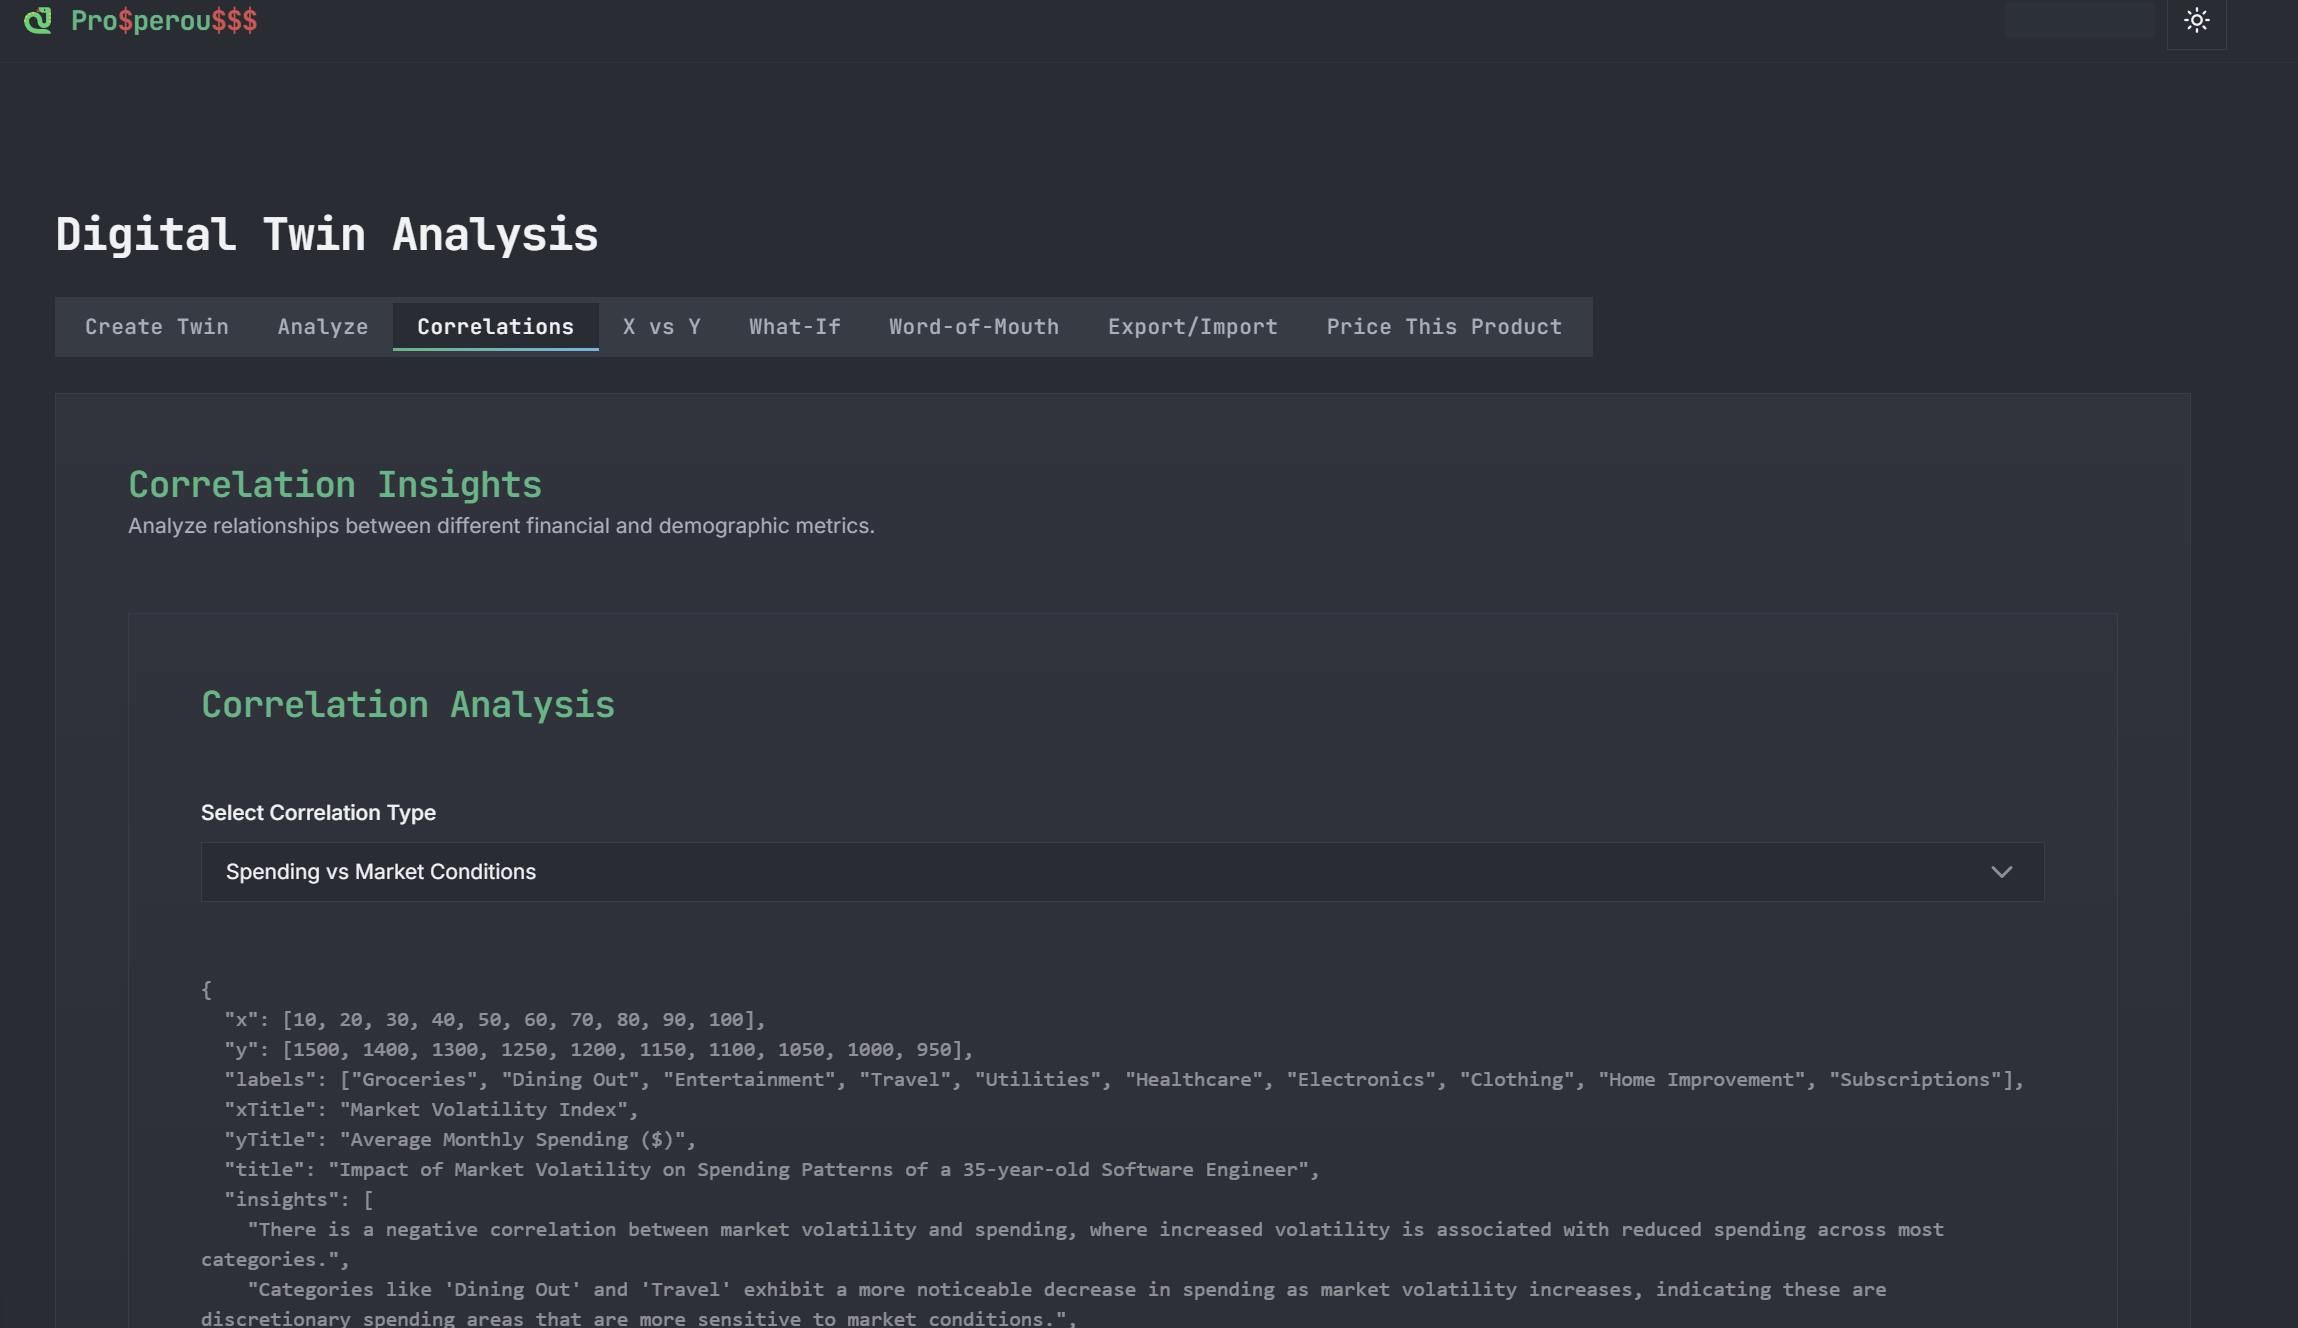The height and width of the screenshot is (1328, 2298).
Task: Open the Export/Import tab
Action: pos(1192,327)
